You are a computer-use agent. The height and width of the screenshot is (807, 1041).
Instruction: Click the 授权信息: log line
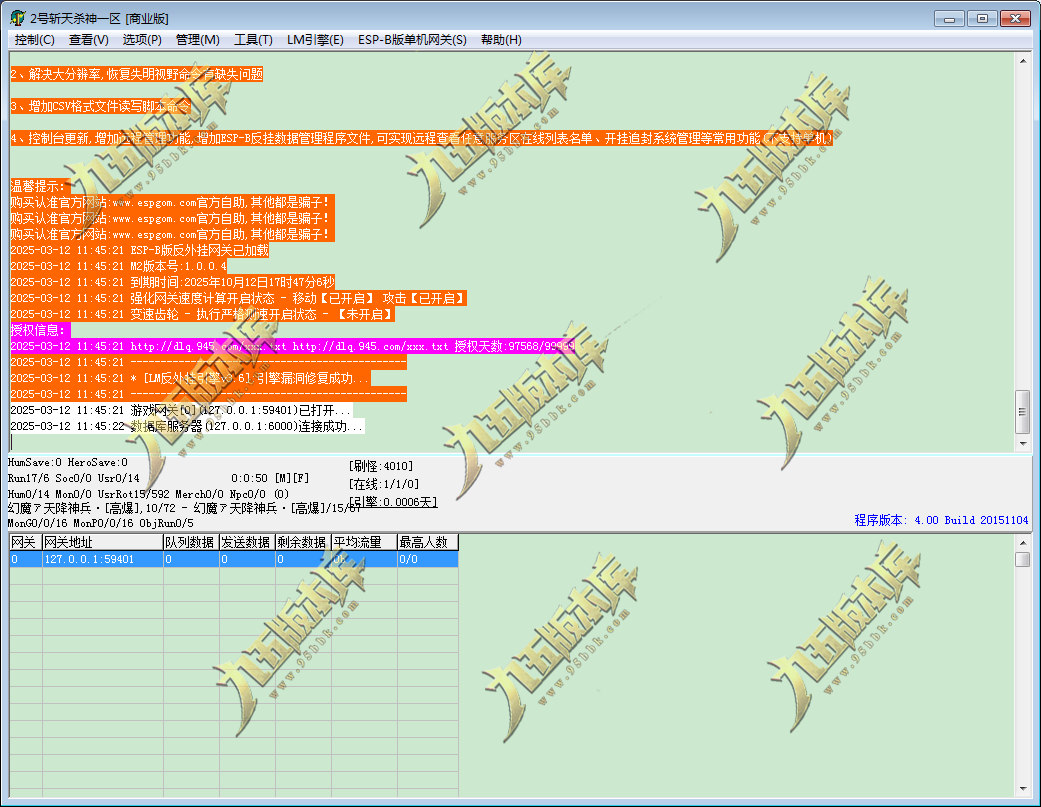(39, 330)
